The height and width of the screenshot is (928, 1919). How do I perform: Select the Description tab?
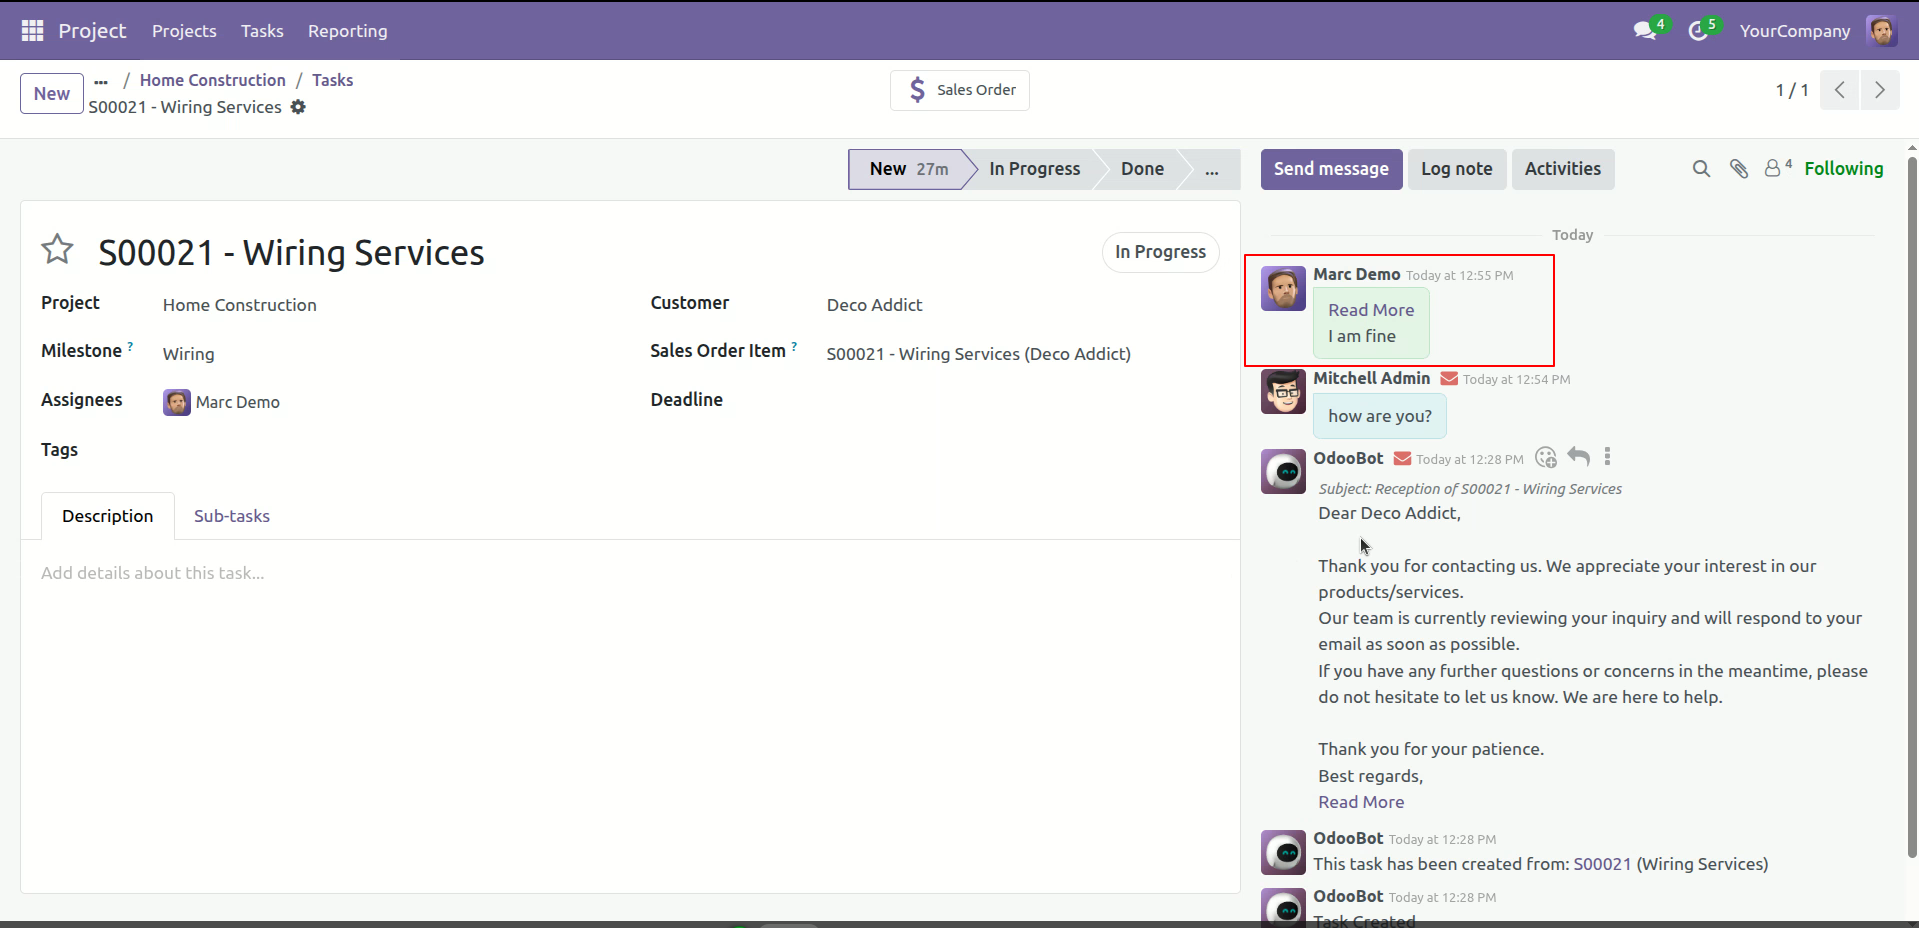pos(108,516)
